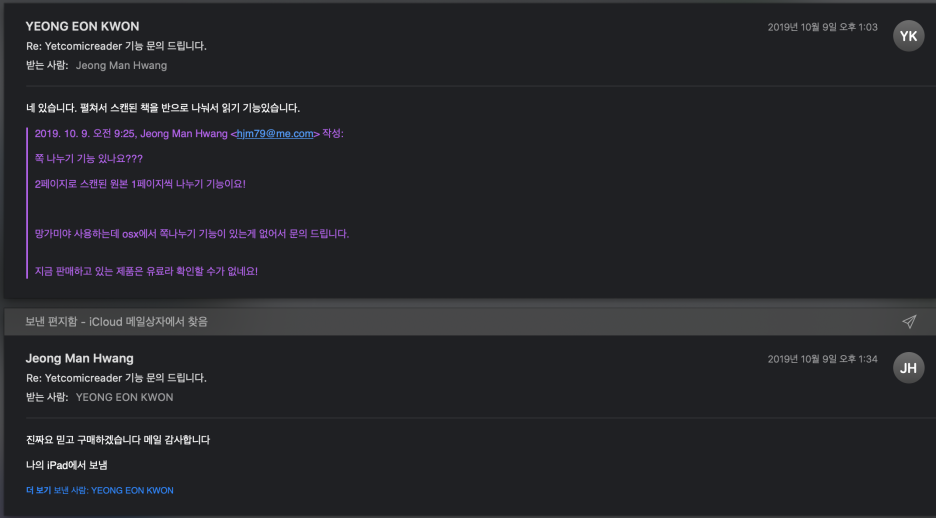Click quoted line 쪽 나누기 기능 있나요???

(x=89, y=158)
